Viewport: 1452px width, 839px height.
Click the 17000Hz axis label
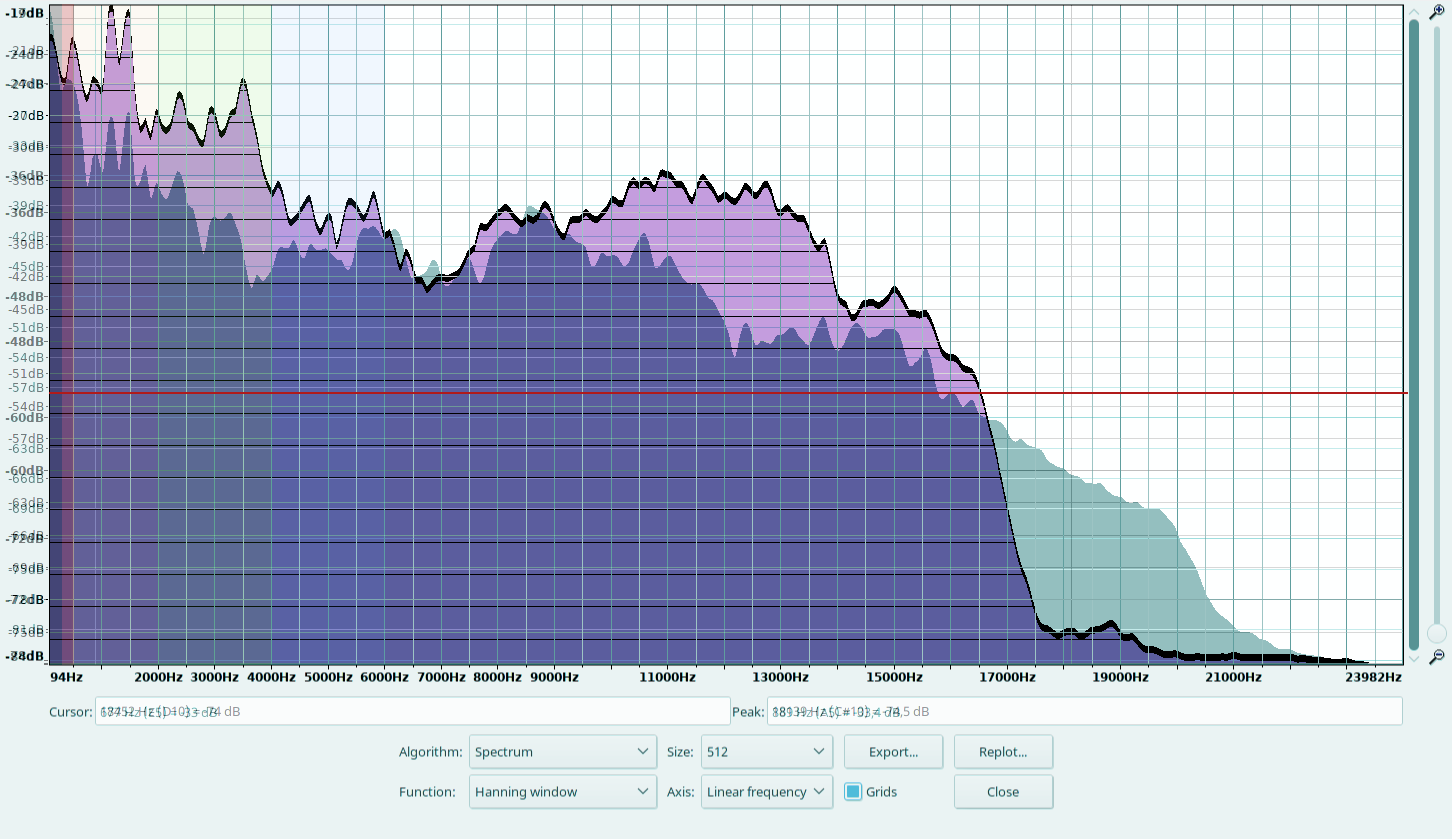click(x=1007, y=677)
